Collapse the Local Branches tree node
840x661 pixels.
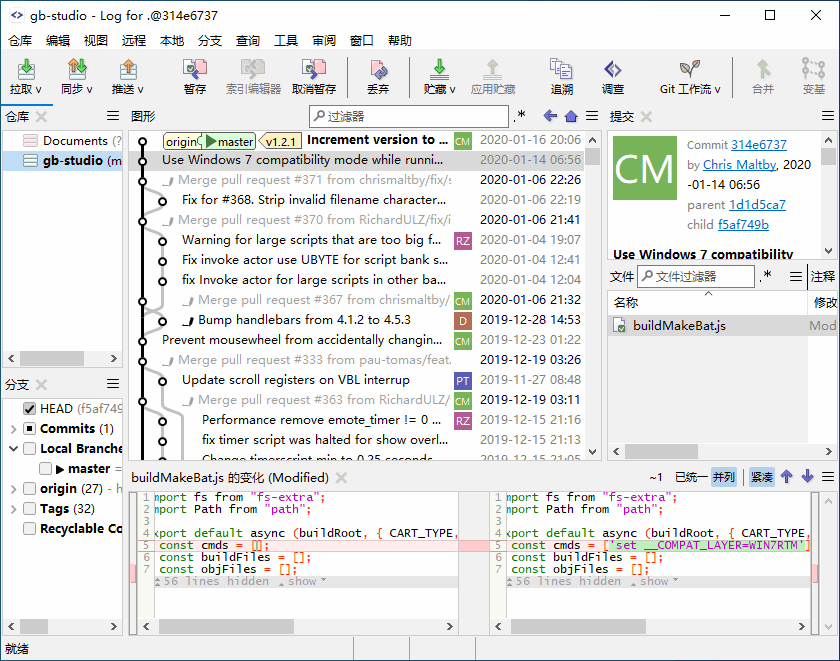(13, 449)
